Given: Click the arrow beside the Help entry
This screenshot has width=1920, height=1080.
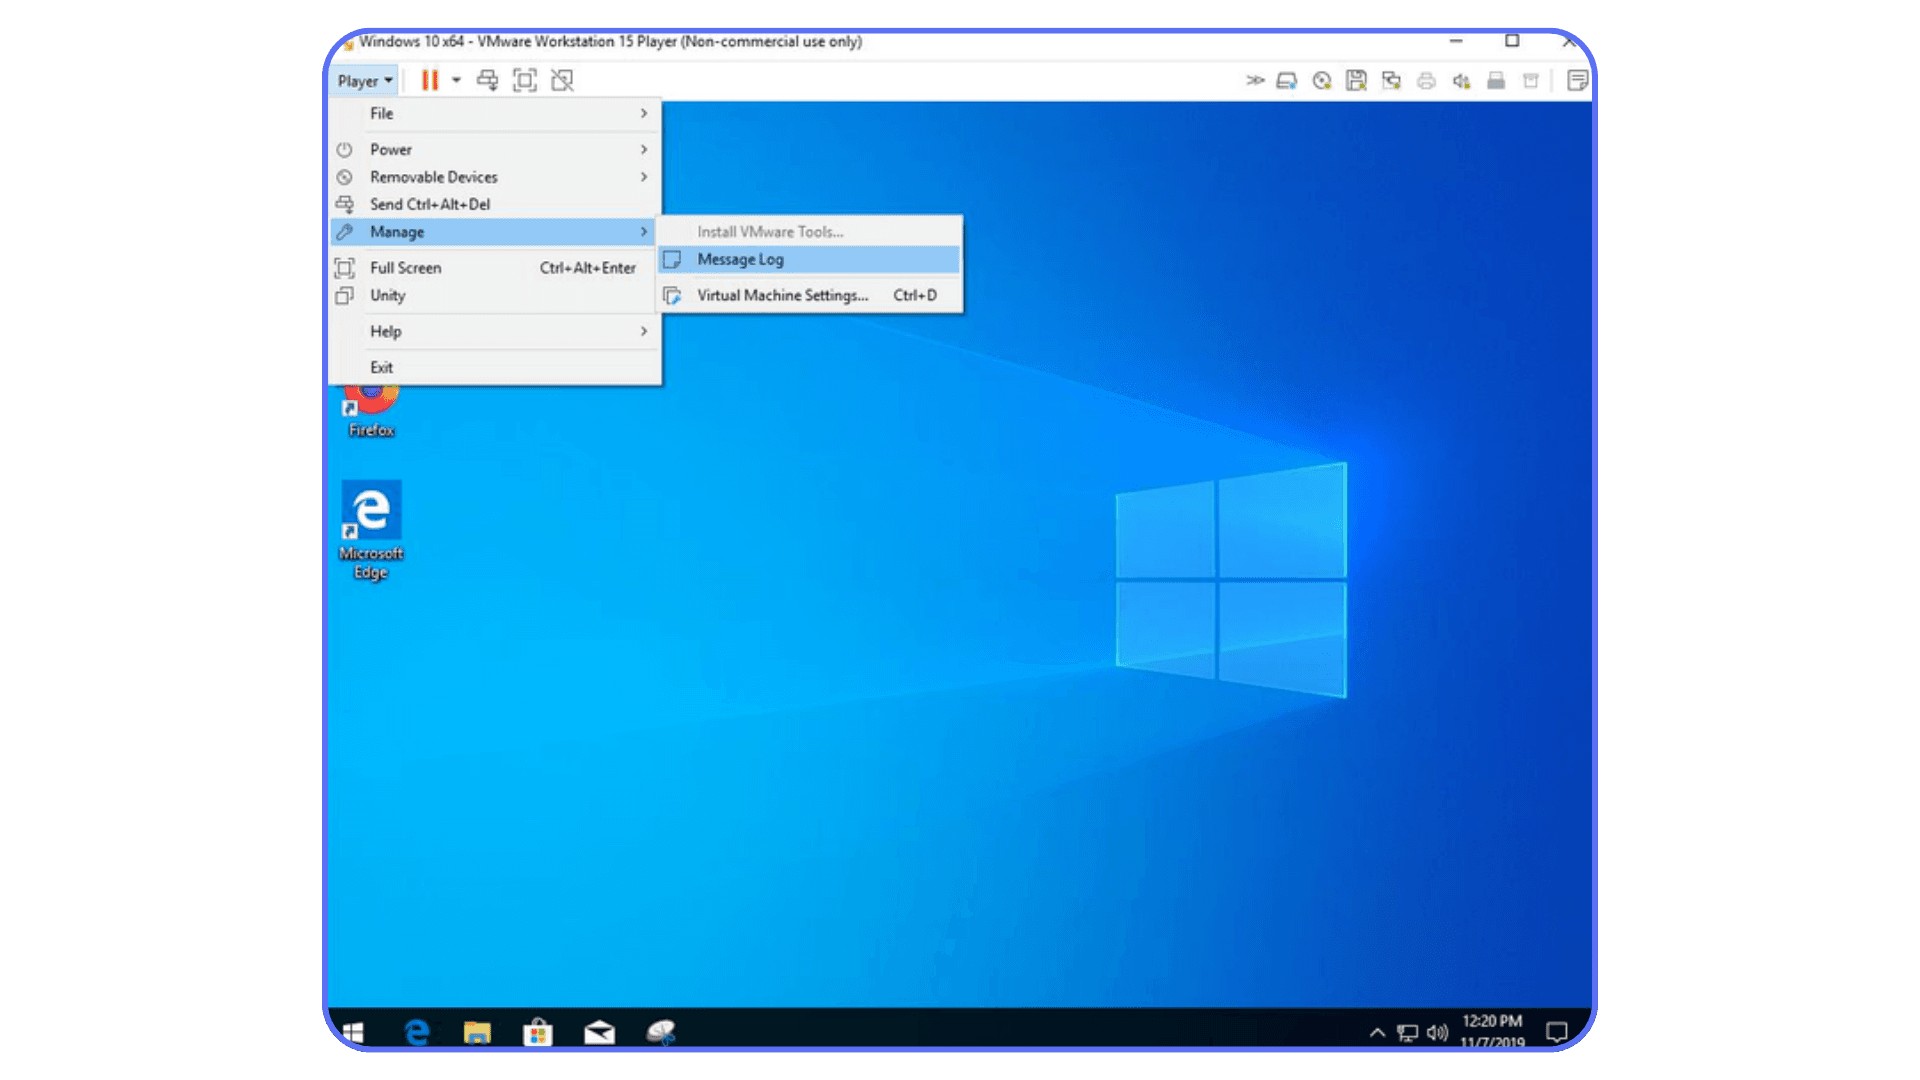Looking at the screenshot, I should pos(644,331).
